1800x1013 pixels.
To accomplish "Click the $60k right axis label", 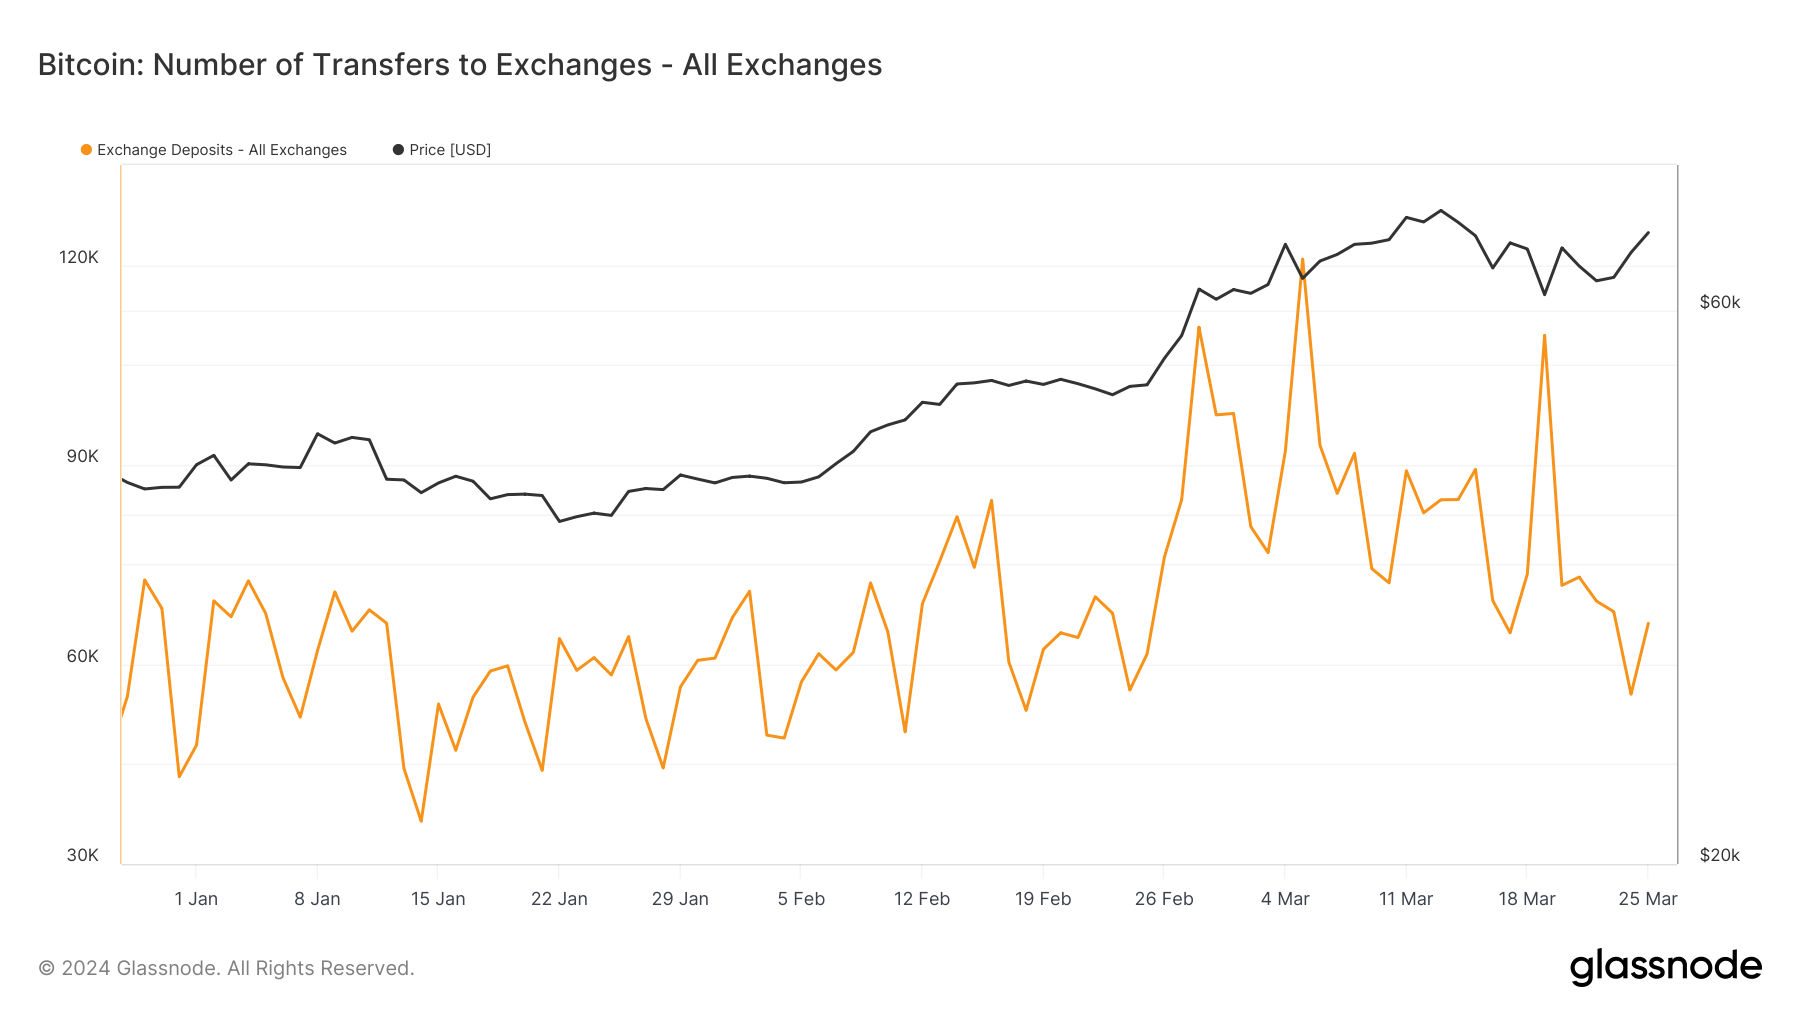I will tap(1720, 302).
